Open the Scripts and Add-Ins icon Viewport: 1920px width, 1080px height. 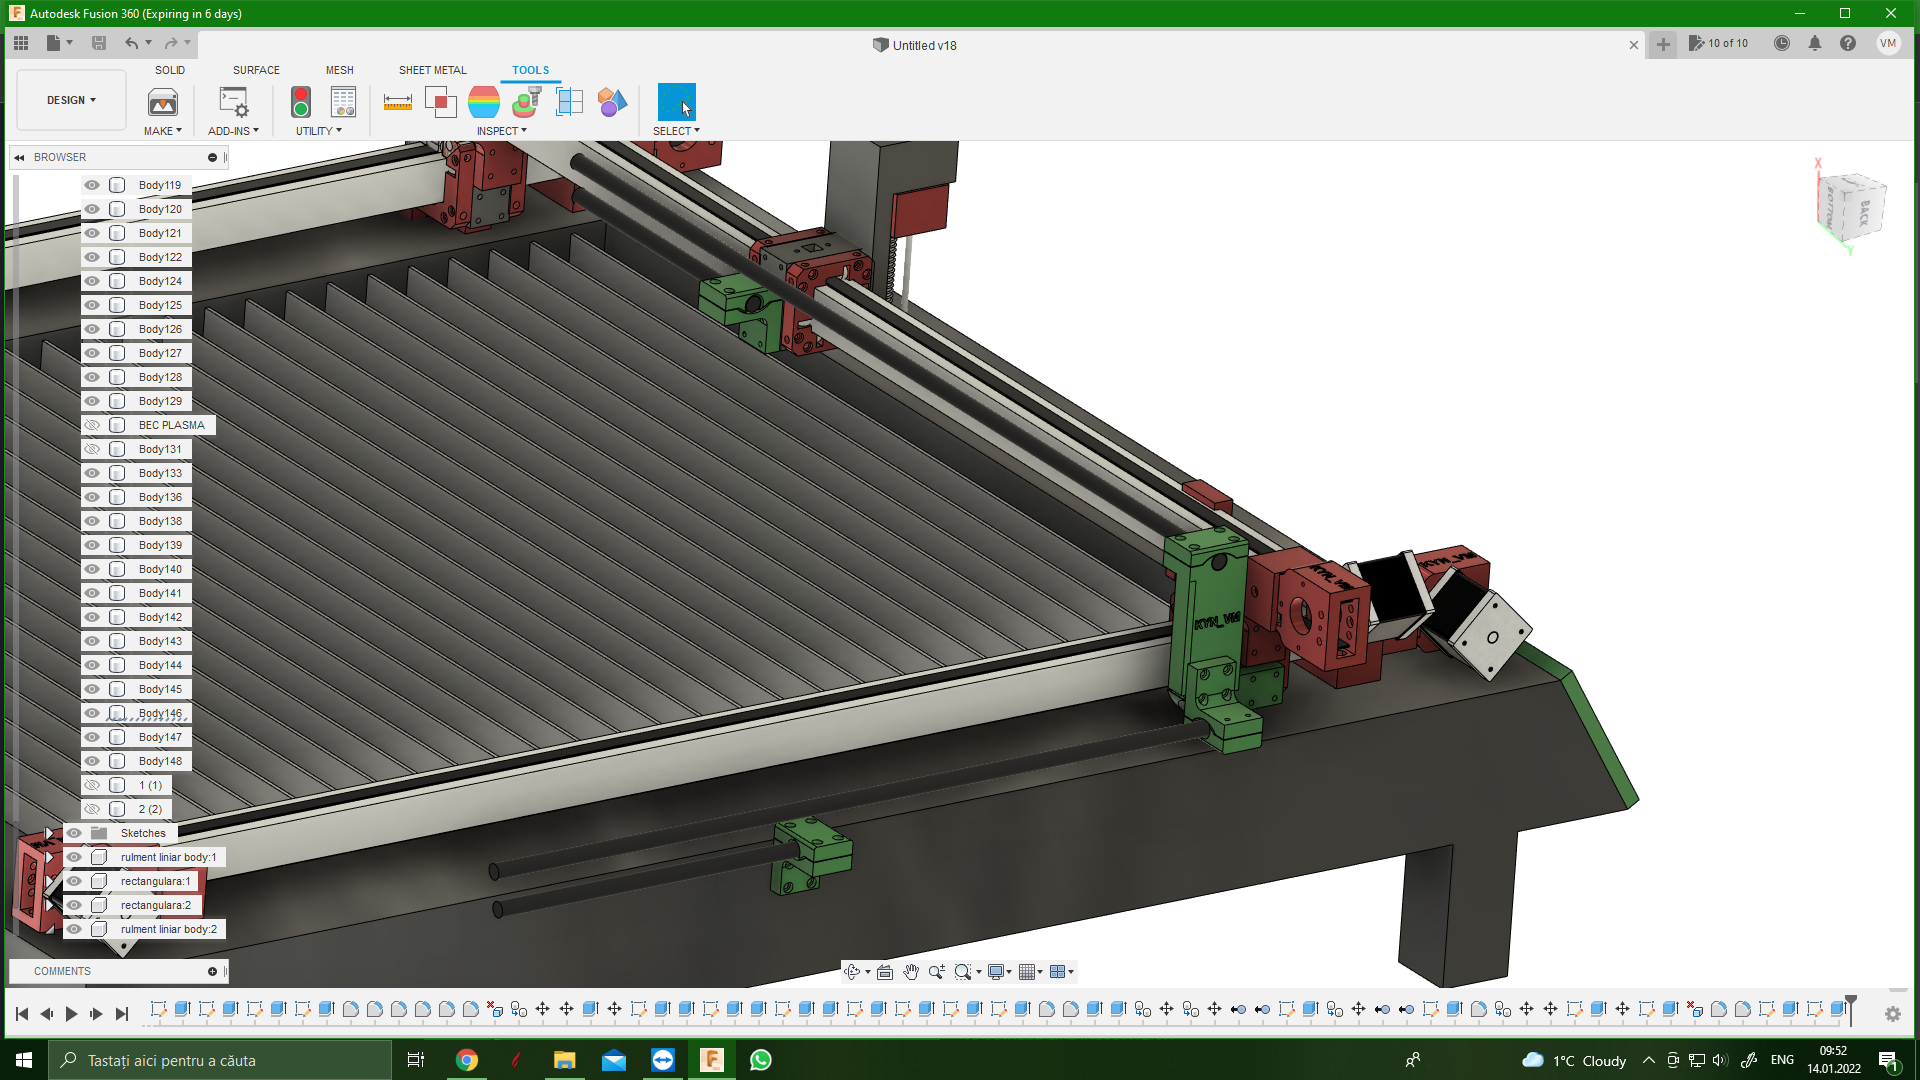233,102
